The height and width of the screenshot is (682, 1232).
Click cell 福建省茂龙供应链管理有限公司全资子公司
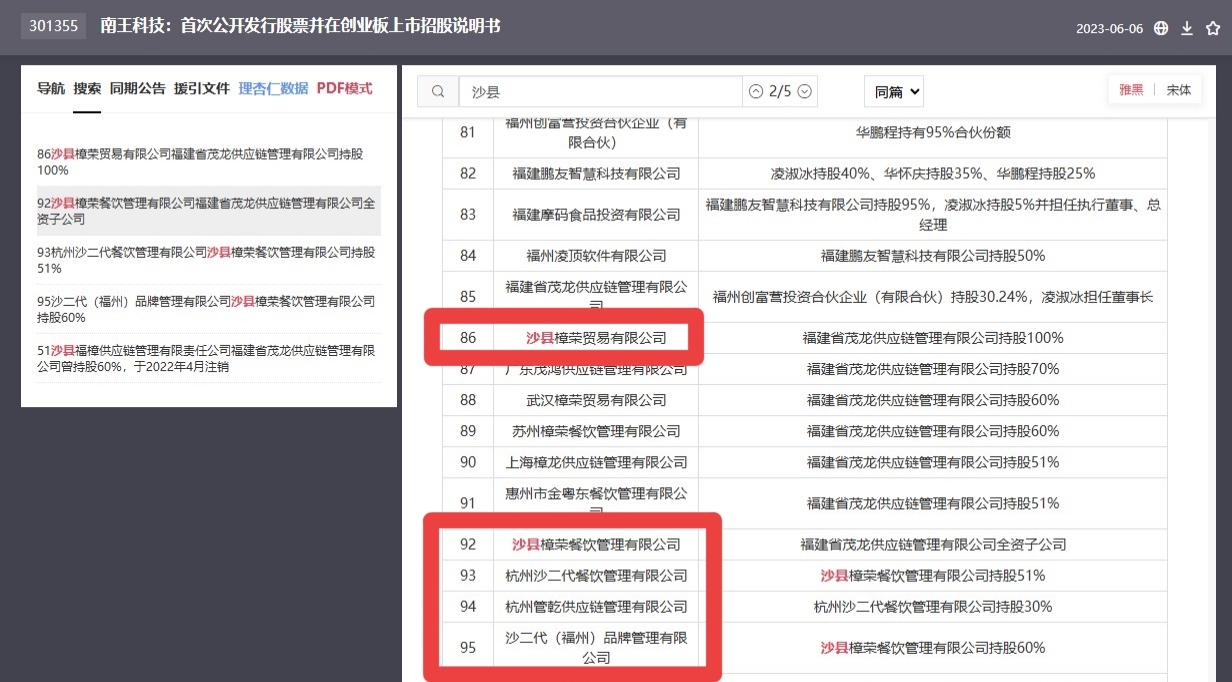(x=933, y=545)
